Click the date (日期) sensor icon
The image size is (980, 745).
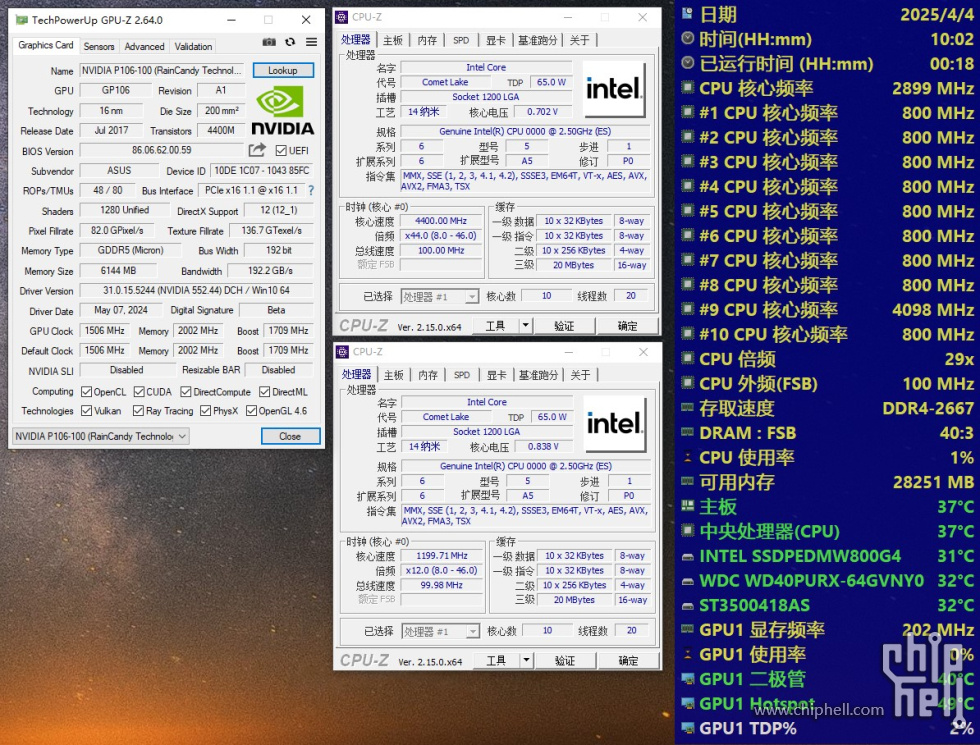coord(688,14)
